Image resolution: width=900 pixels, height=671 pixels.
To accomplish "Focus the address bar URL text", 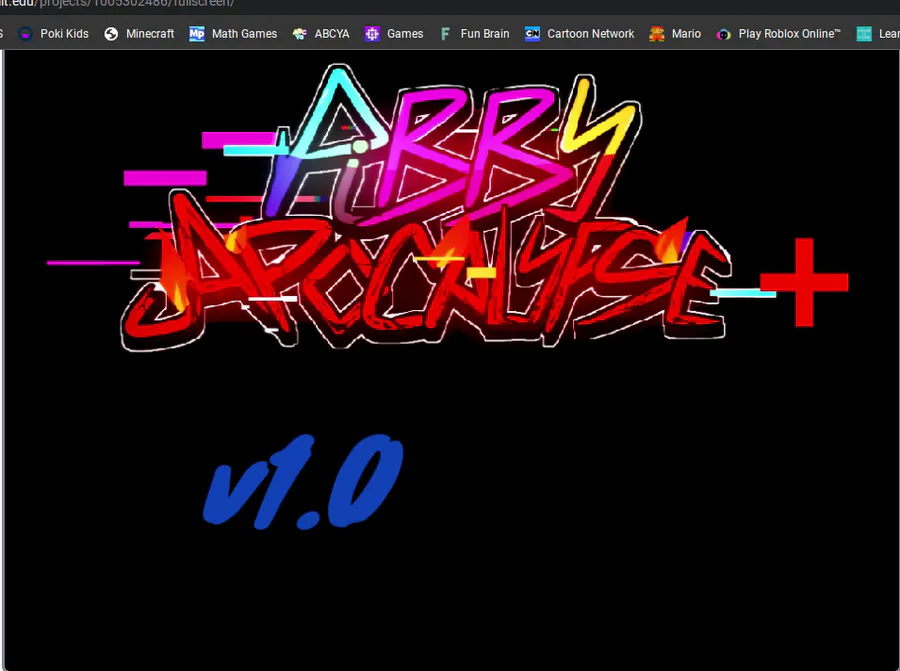I will point(117,3).
